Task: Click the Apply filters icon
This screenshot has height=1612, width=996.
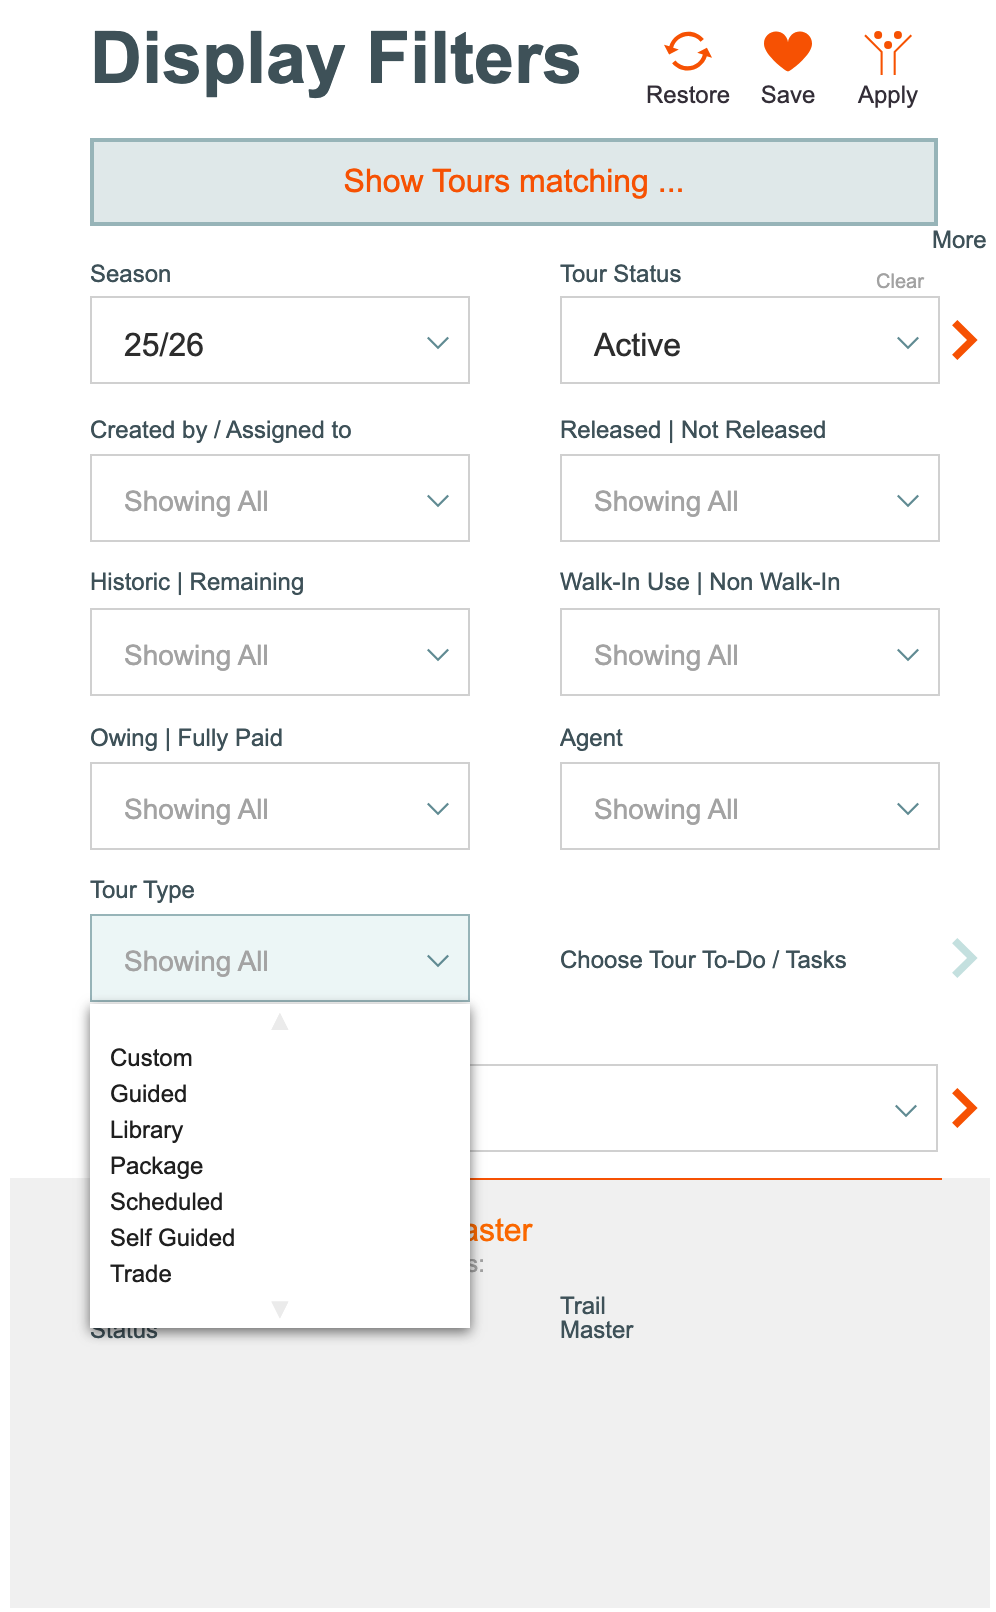Action: click(x=887, y=52)
